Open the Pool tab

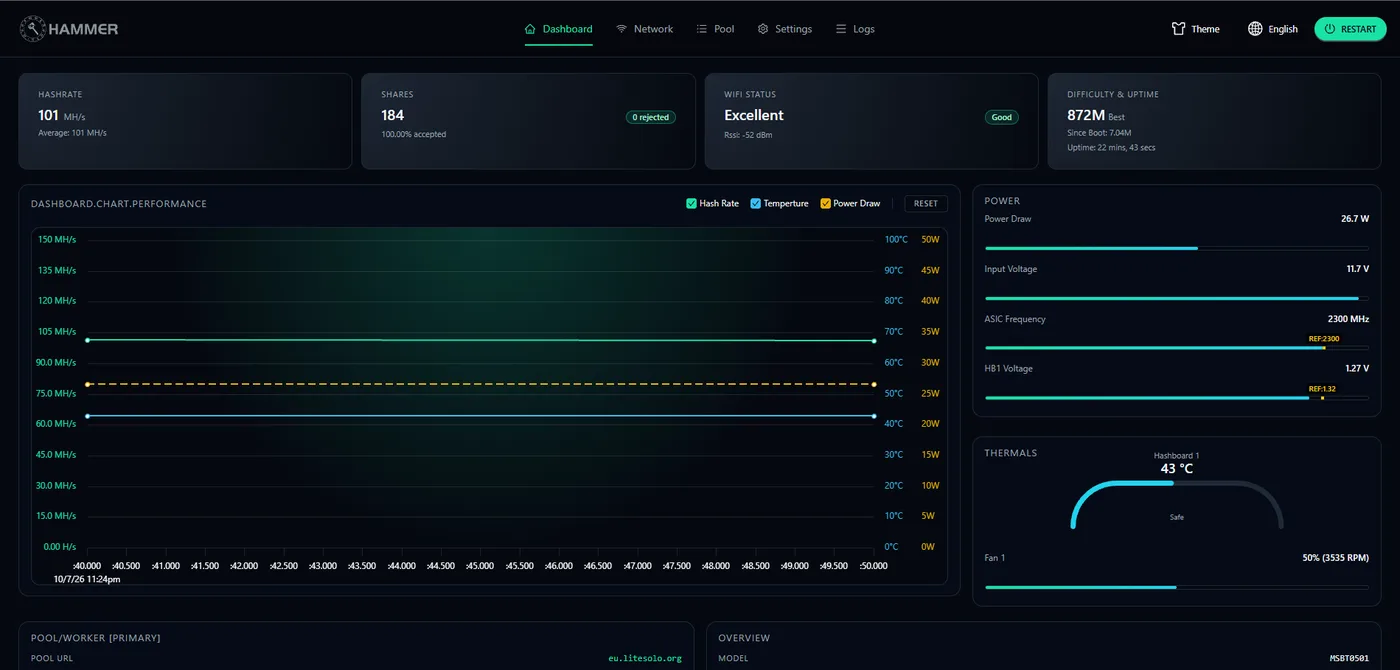click(715, 29)
